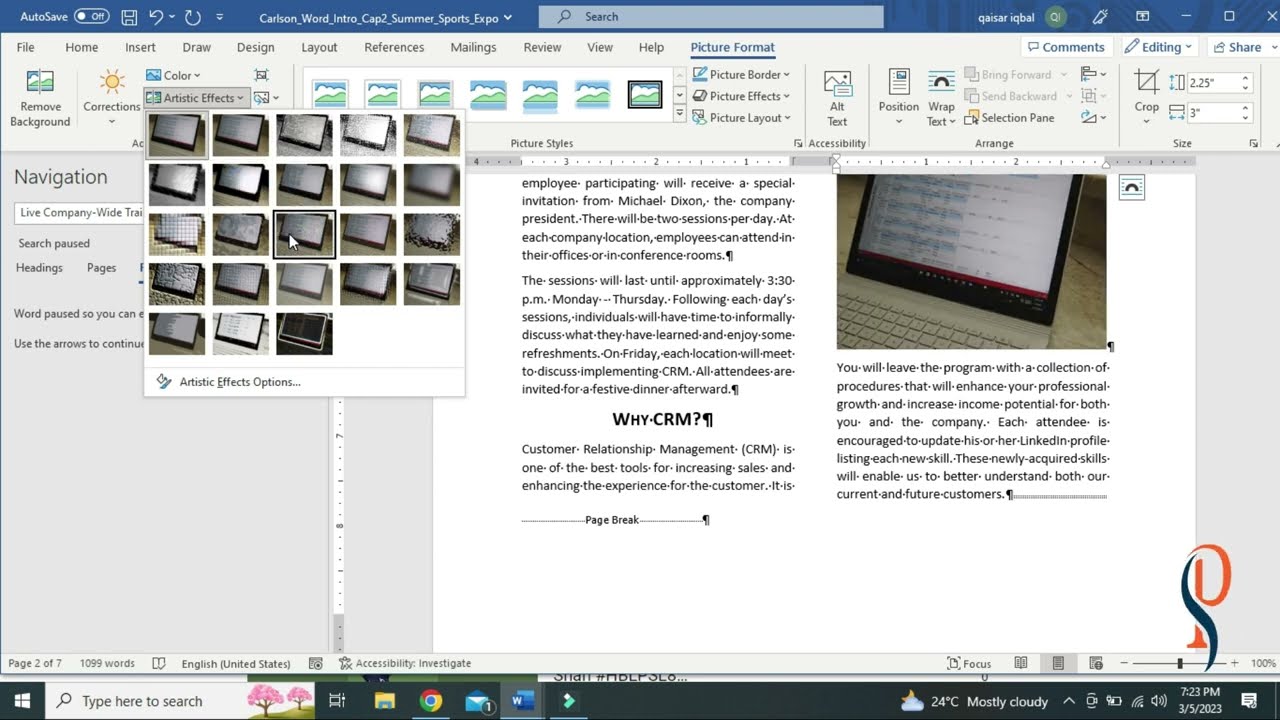Open the Picture Layout dropdown
The image size is (1280, 720).
pyautogui.click(x=741, y=118)
